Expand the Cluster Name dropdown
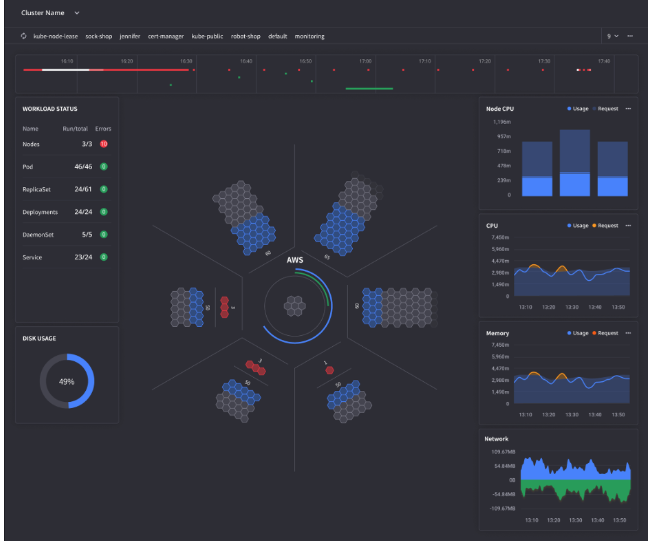The height and width of the screenshot is (541, 650). coord(50,13)
